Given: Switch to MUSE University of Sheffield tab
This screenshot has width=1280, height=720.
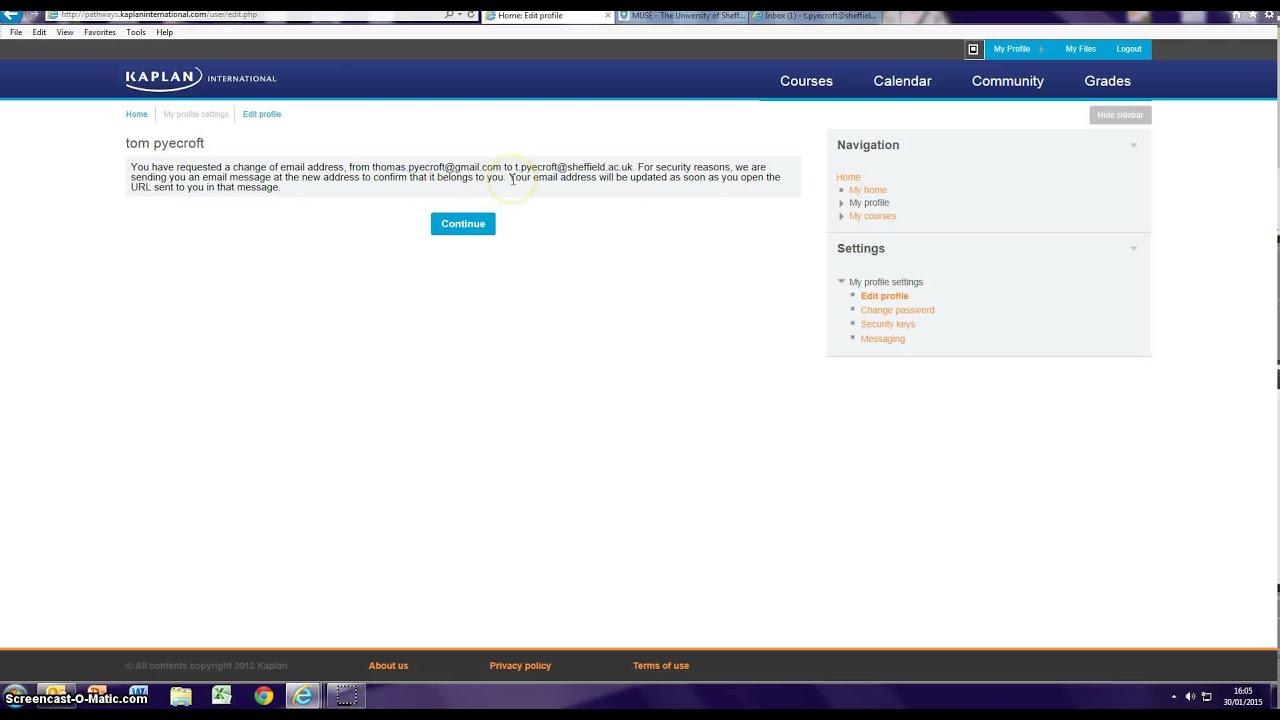Looking at the screenshot, I should [682, 16].
